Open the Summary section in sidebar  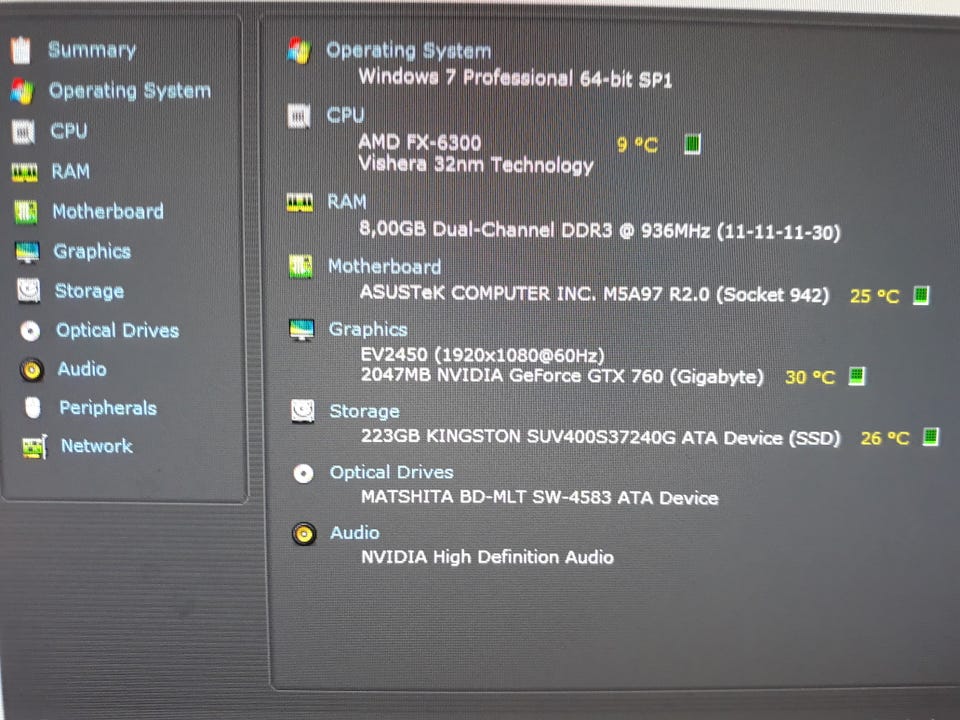click(x=92, y=50)
